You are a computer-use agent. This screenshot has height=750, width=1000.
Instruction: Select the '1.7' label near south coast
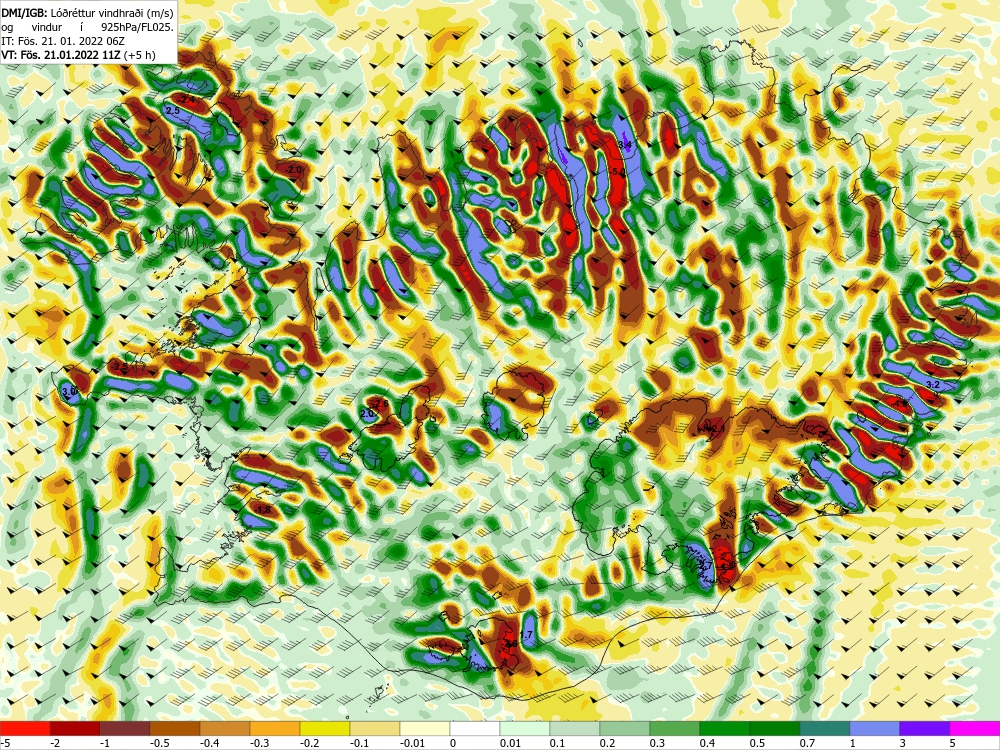click(x=526, y=635)
